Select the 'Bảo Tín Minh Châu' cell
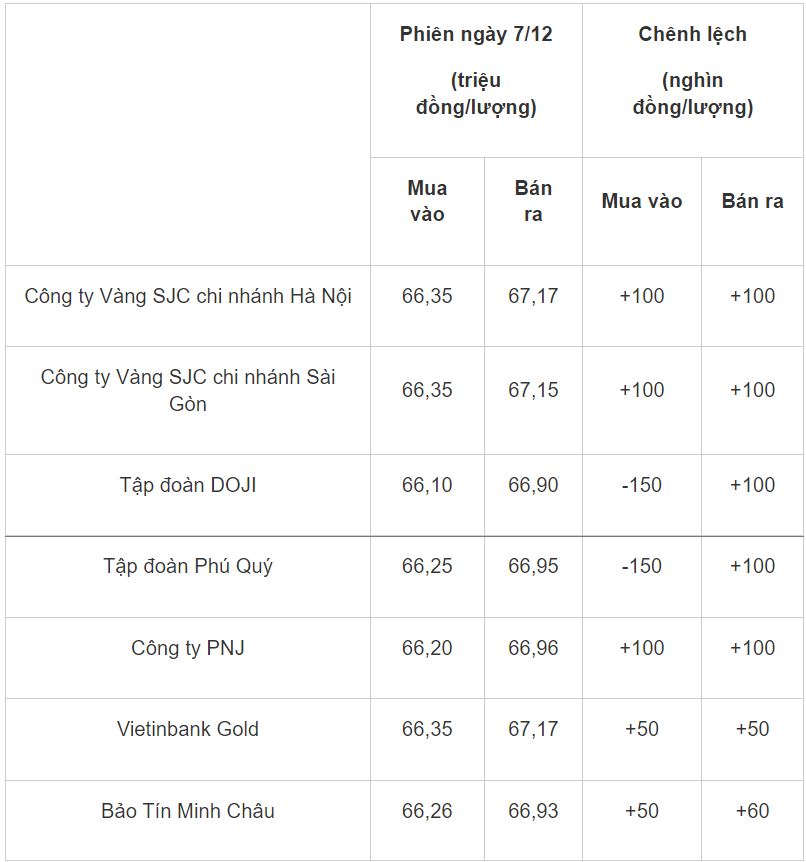The width and height of the screenshot is (806, 862). point(188,810)
